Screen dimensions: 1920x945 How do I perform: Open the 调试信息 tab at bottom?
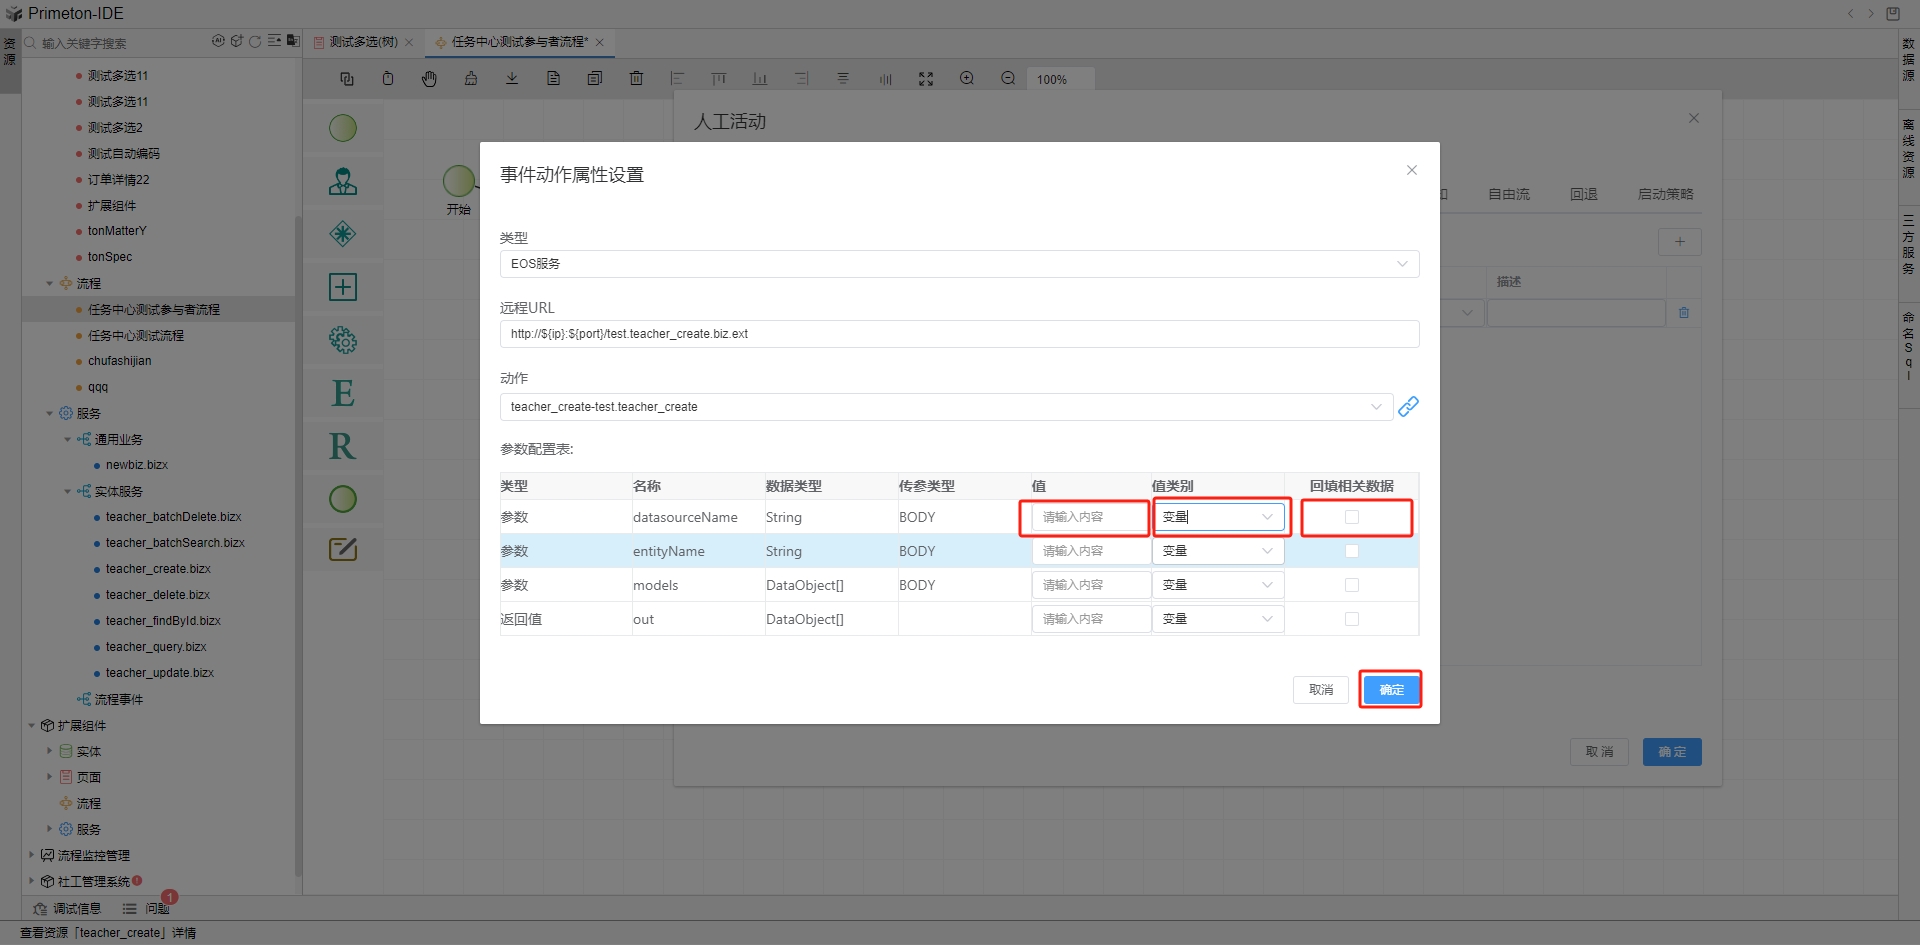click(68, 908)
